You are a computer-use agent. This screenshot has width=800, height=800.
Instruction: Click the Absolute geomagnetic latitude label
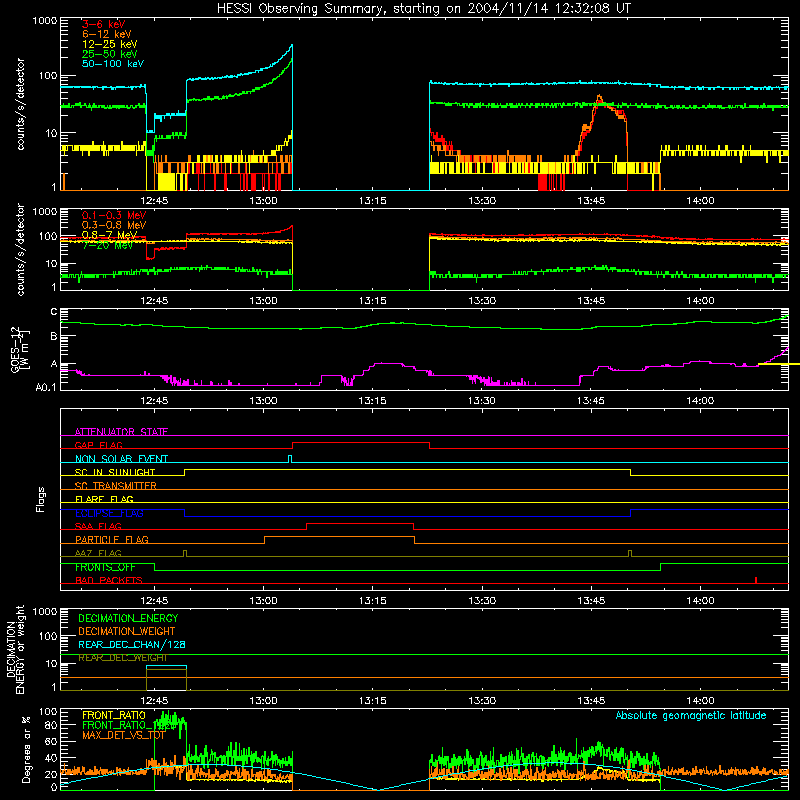point(691,716)
